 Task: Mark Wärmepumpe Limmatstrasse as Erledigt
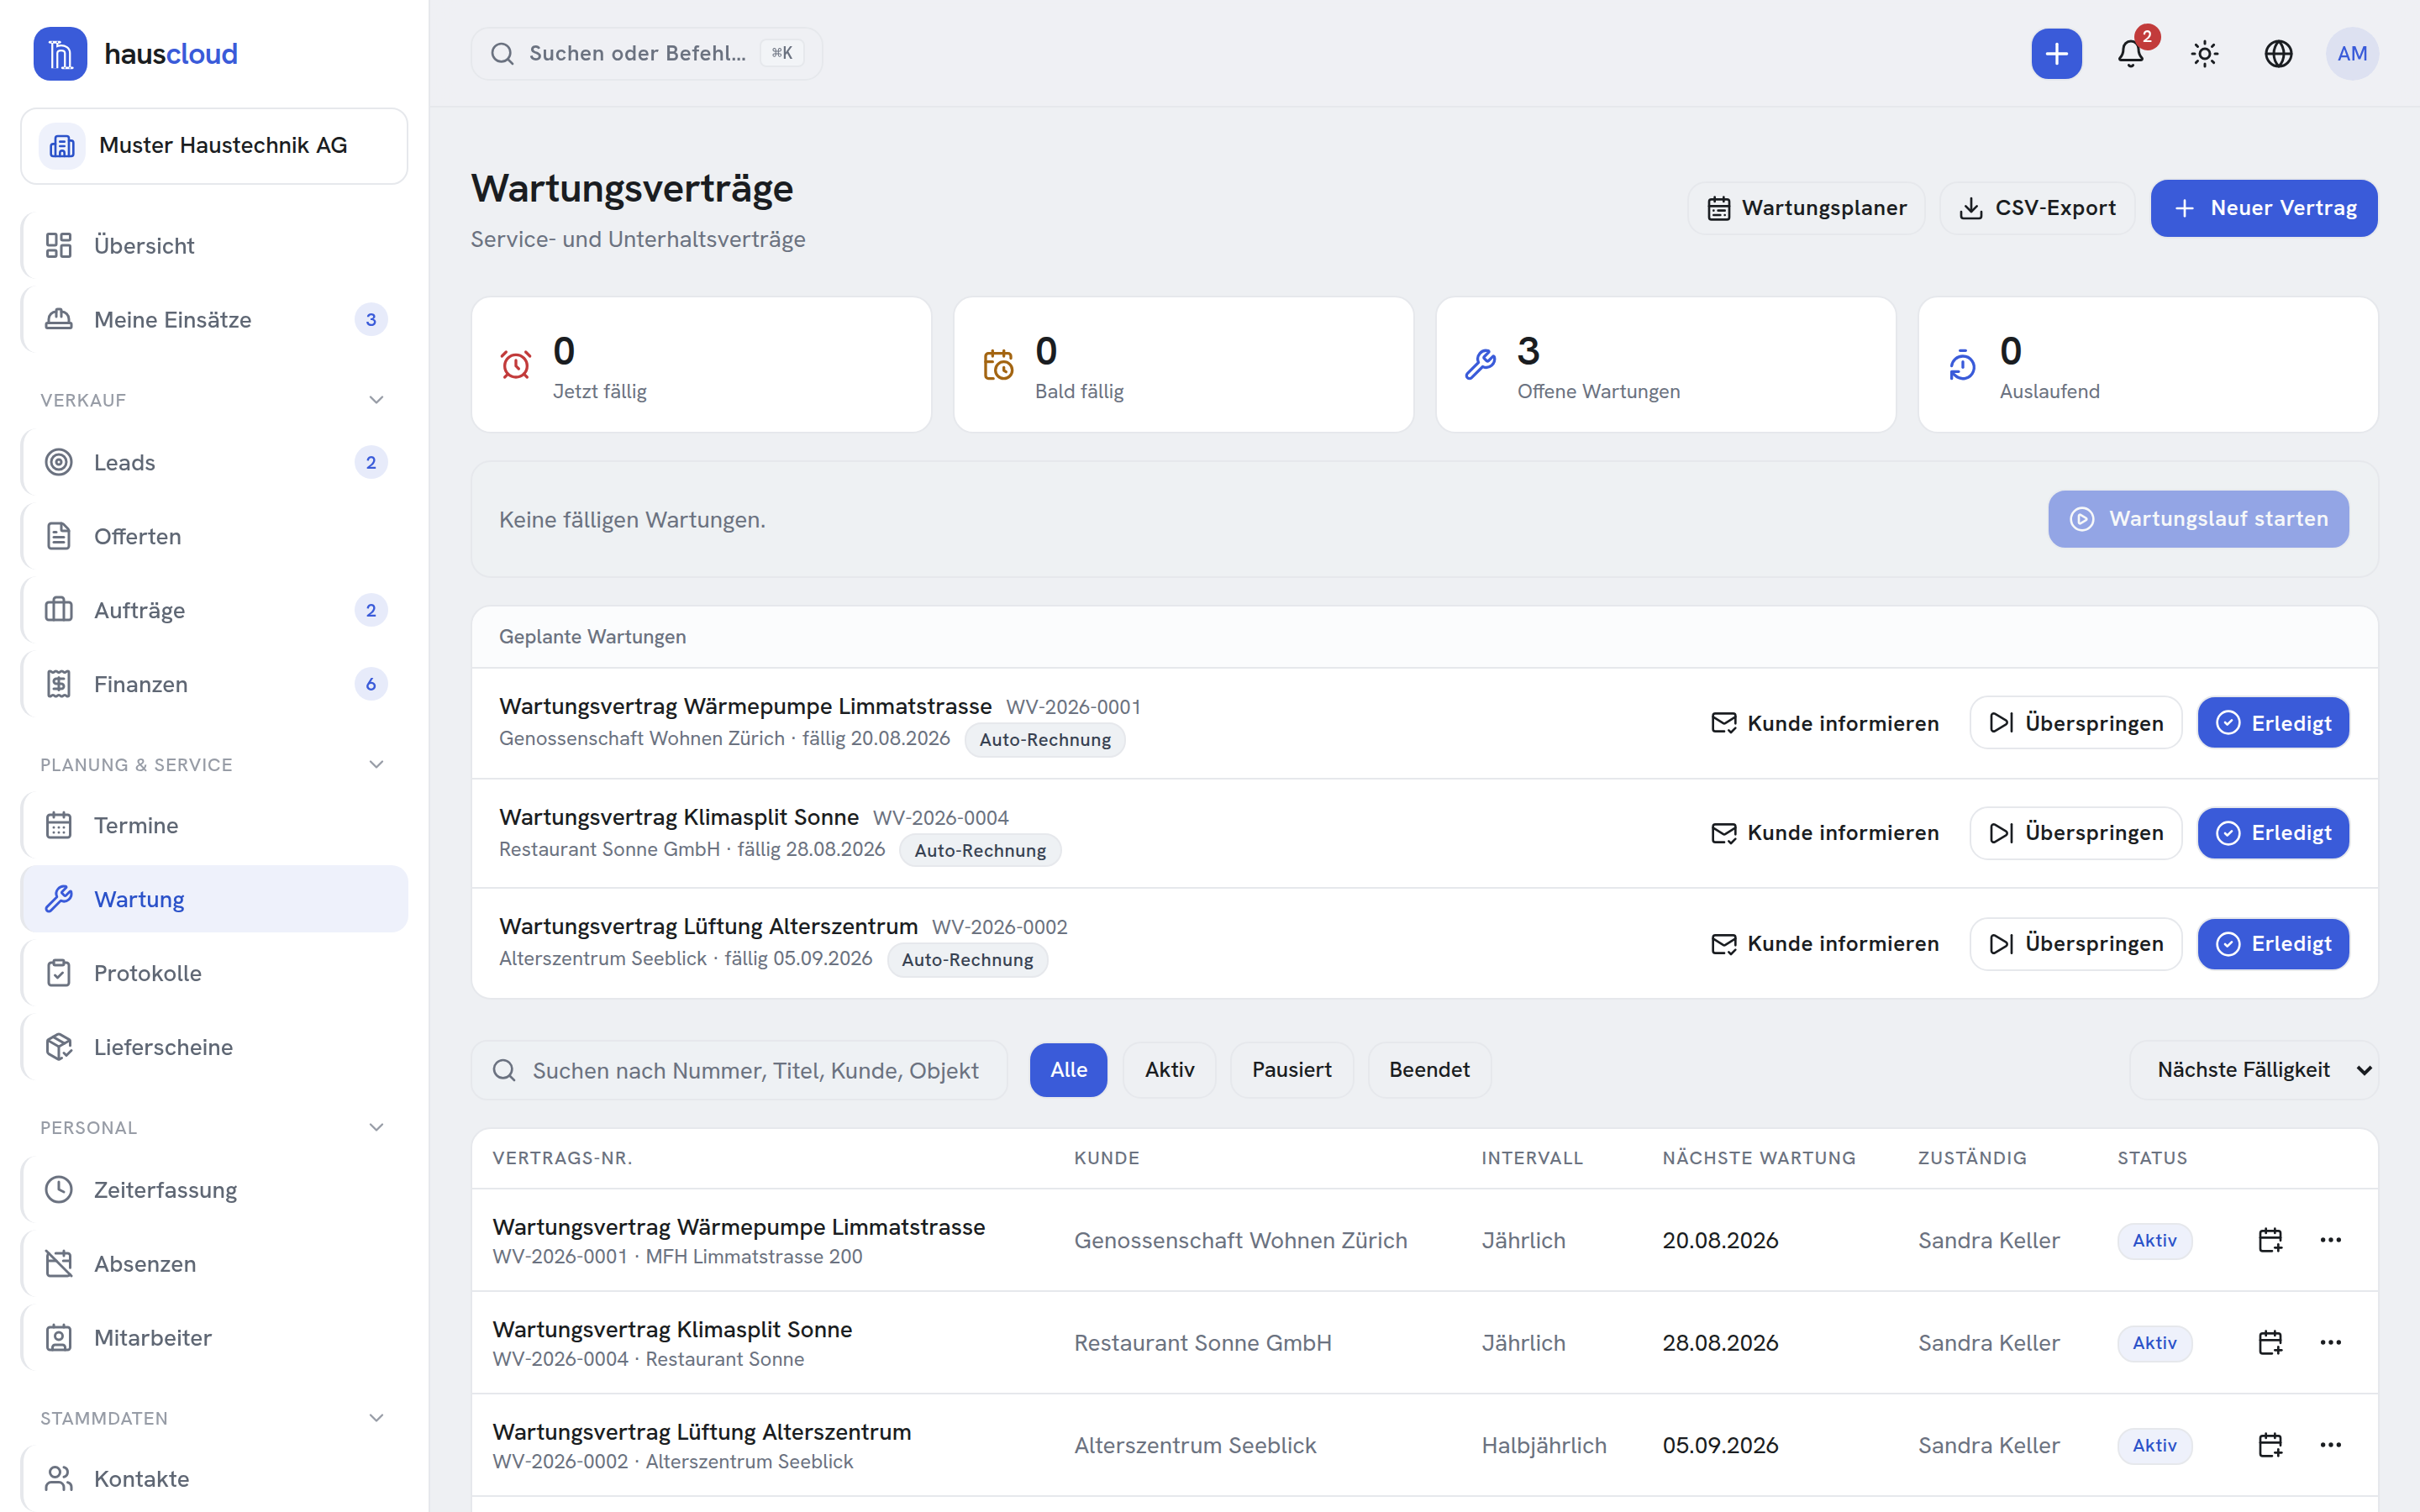[x=2273, y=723]
